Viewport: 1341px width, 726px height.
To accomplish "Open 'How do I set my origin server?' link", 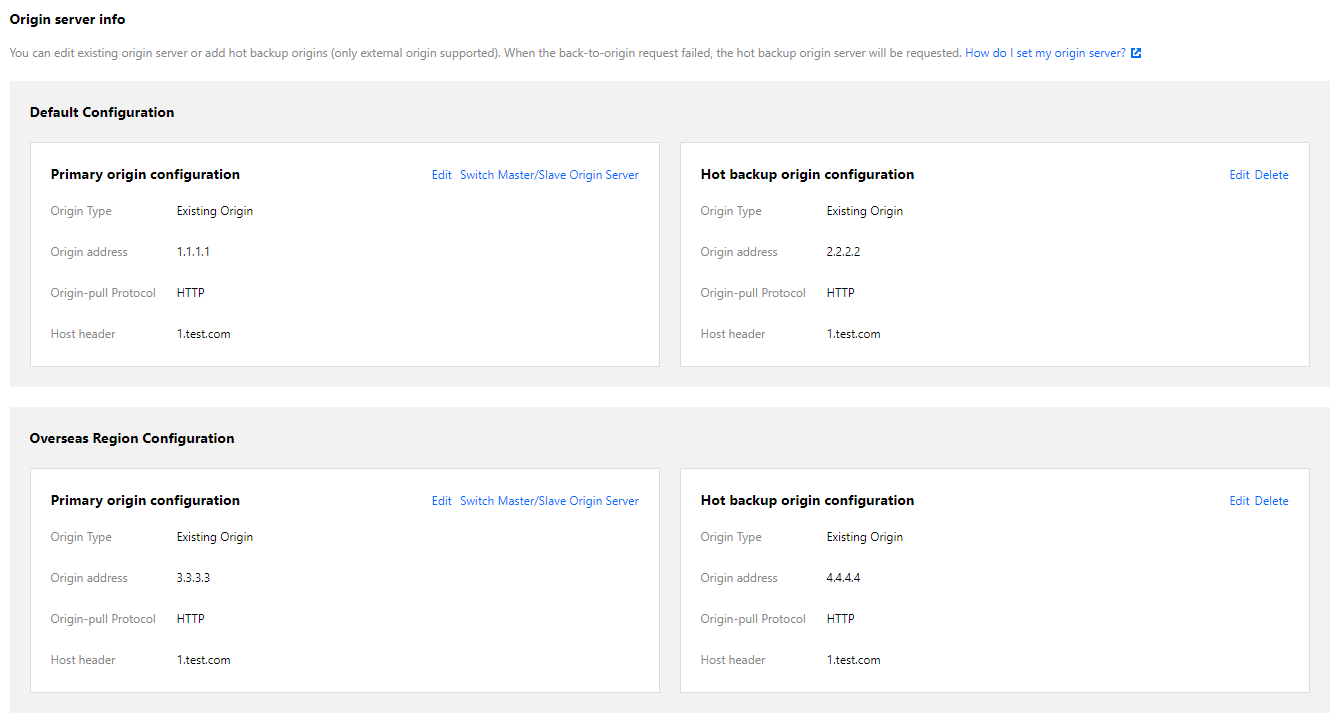I will coord(1045,53).
